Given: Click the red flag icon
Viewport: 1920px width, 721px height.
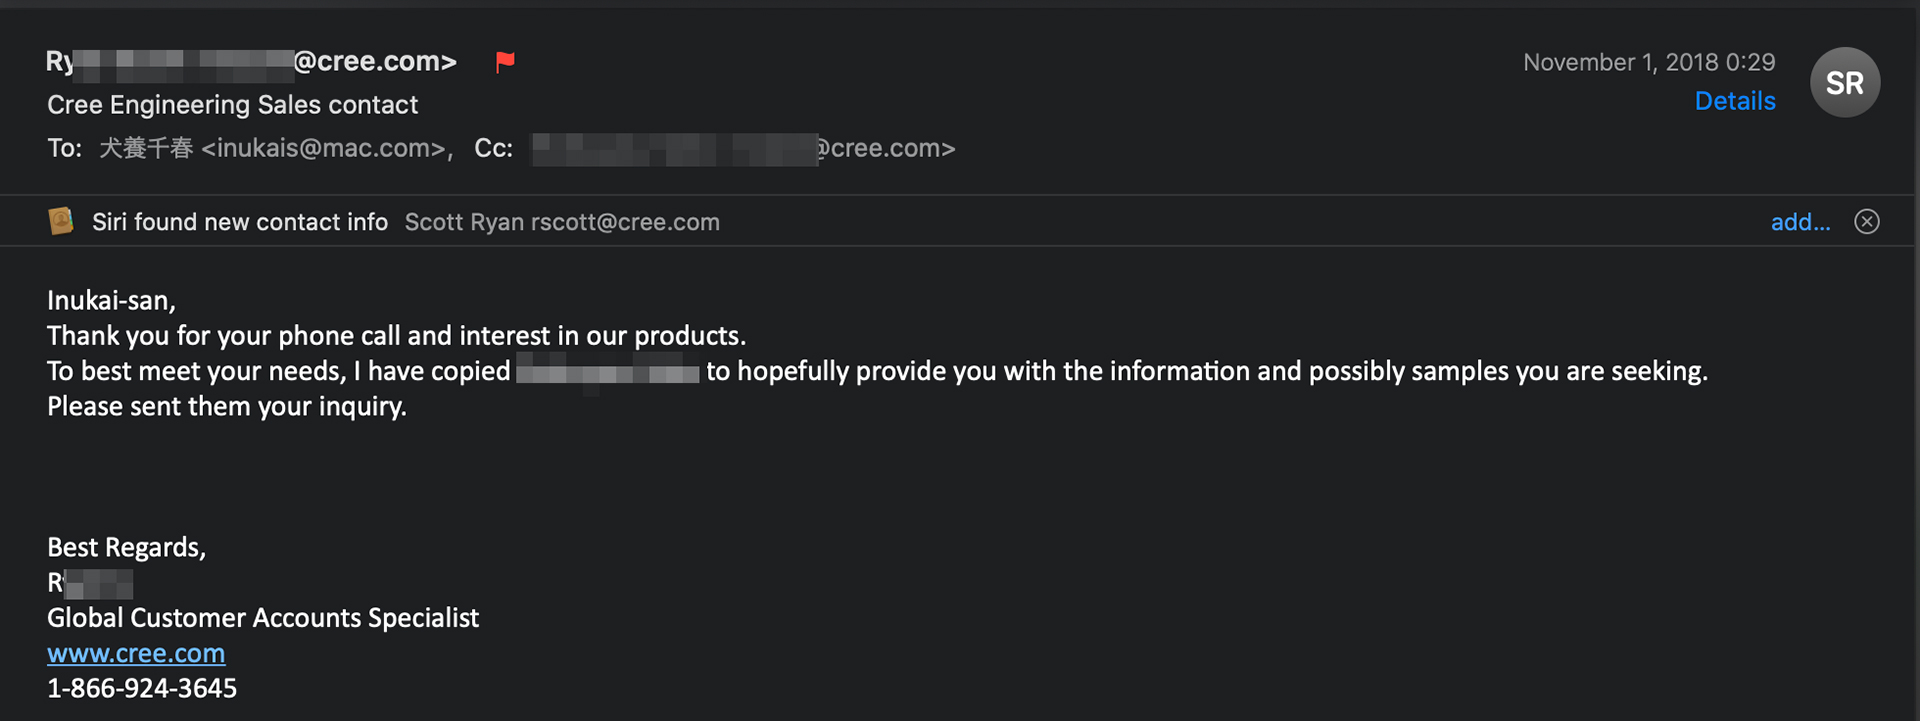Looking at the screenshot, I should 505,62.
